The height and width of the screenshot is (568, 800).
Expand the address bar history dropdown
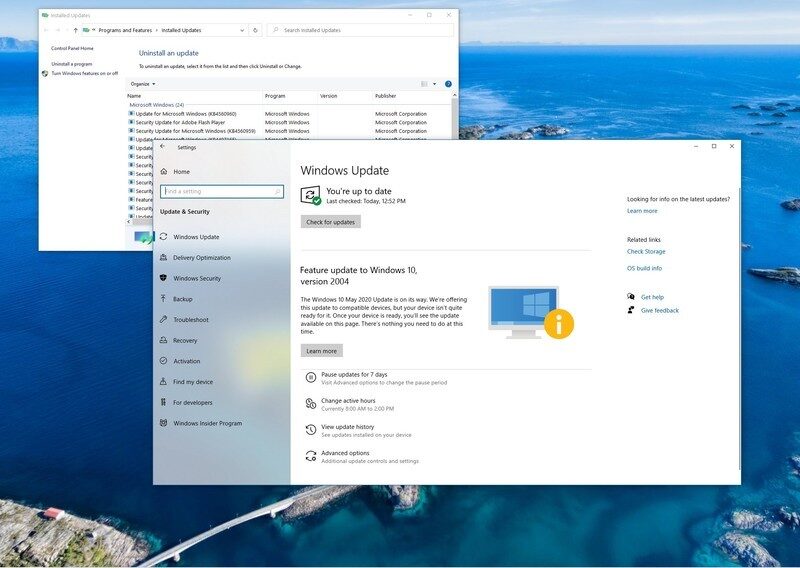pyautogui.click(x=242, y=30)
